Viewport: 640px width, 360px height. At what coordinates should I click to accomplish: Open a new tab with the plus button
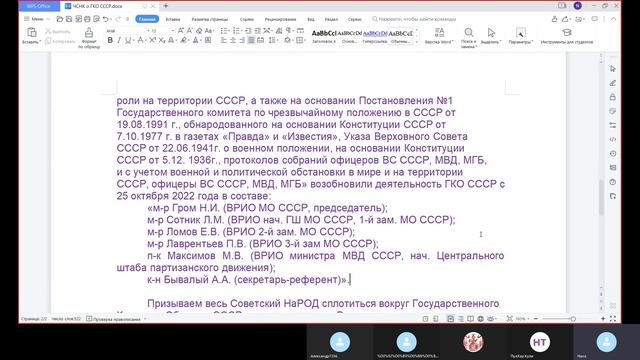click(166, 6)
